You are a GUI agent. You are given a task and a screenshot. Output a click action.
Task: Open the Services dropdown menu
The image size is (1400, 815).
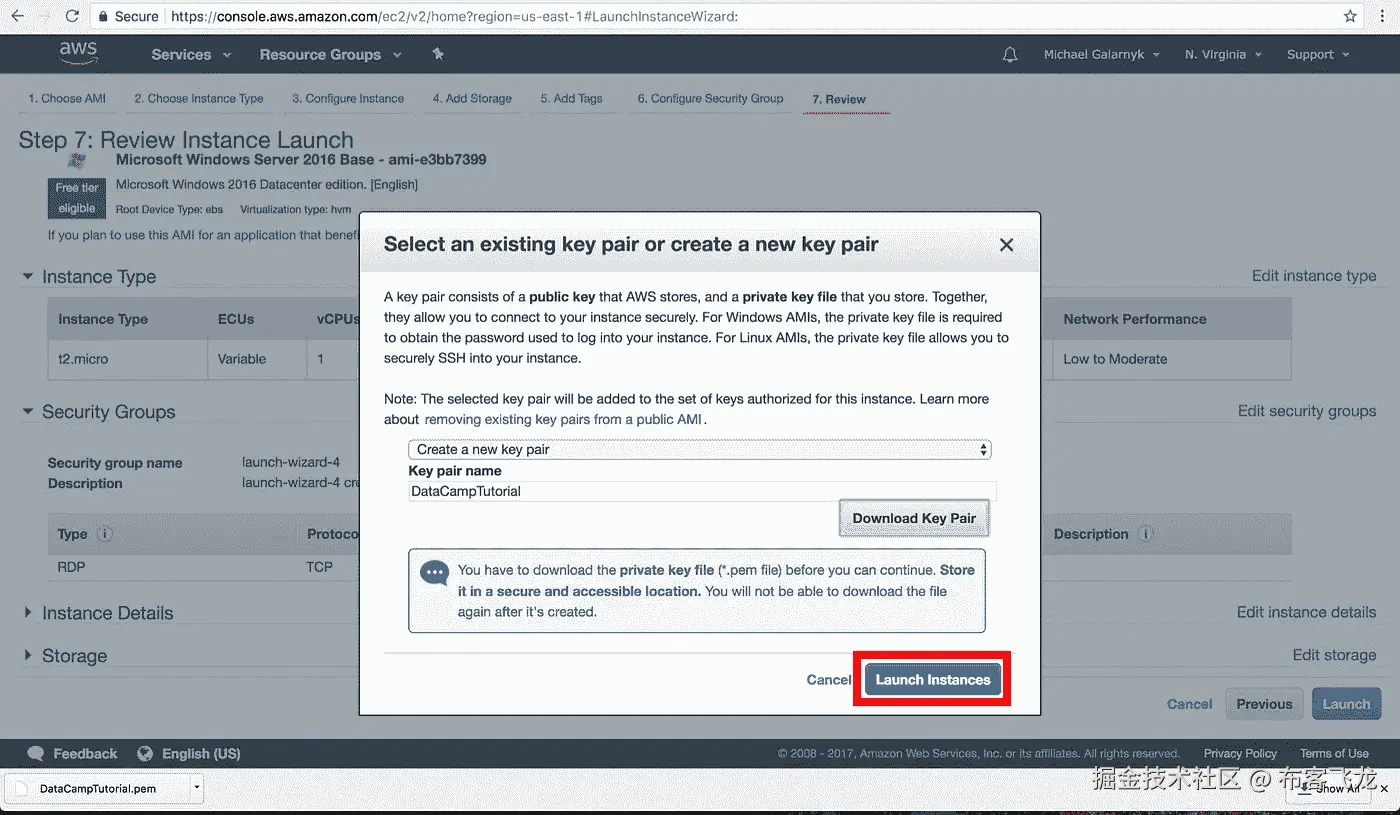coord(191,55)
